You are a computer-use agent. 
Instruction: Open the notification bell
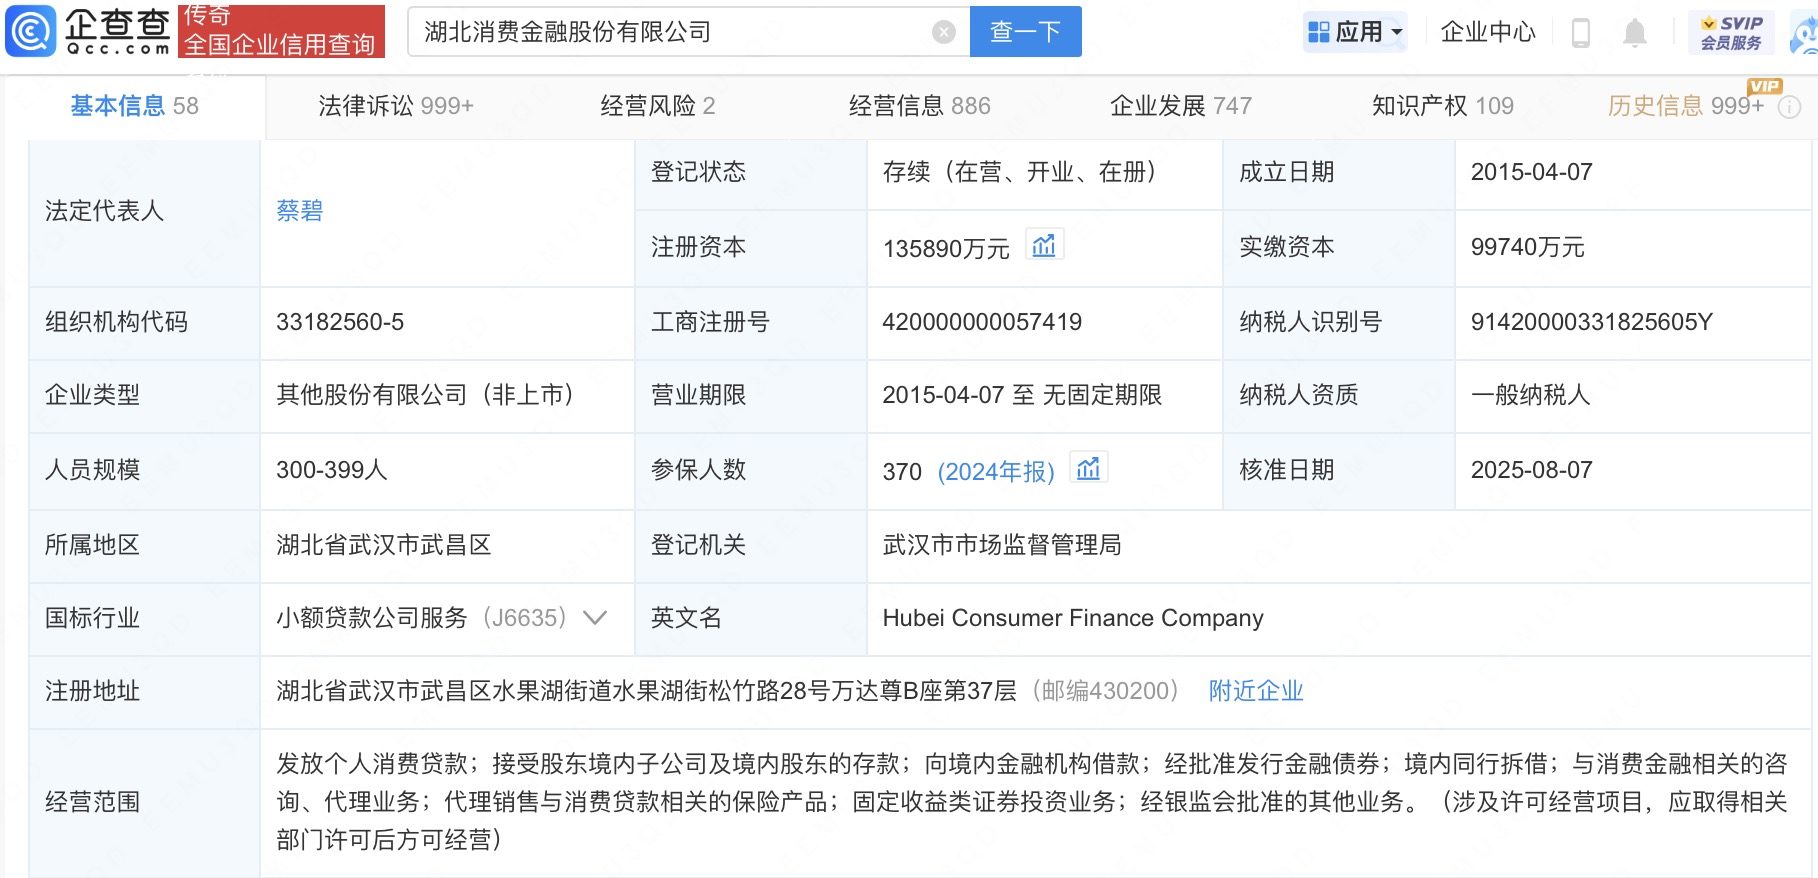point(1634,33)
